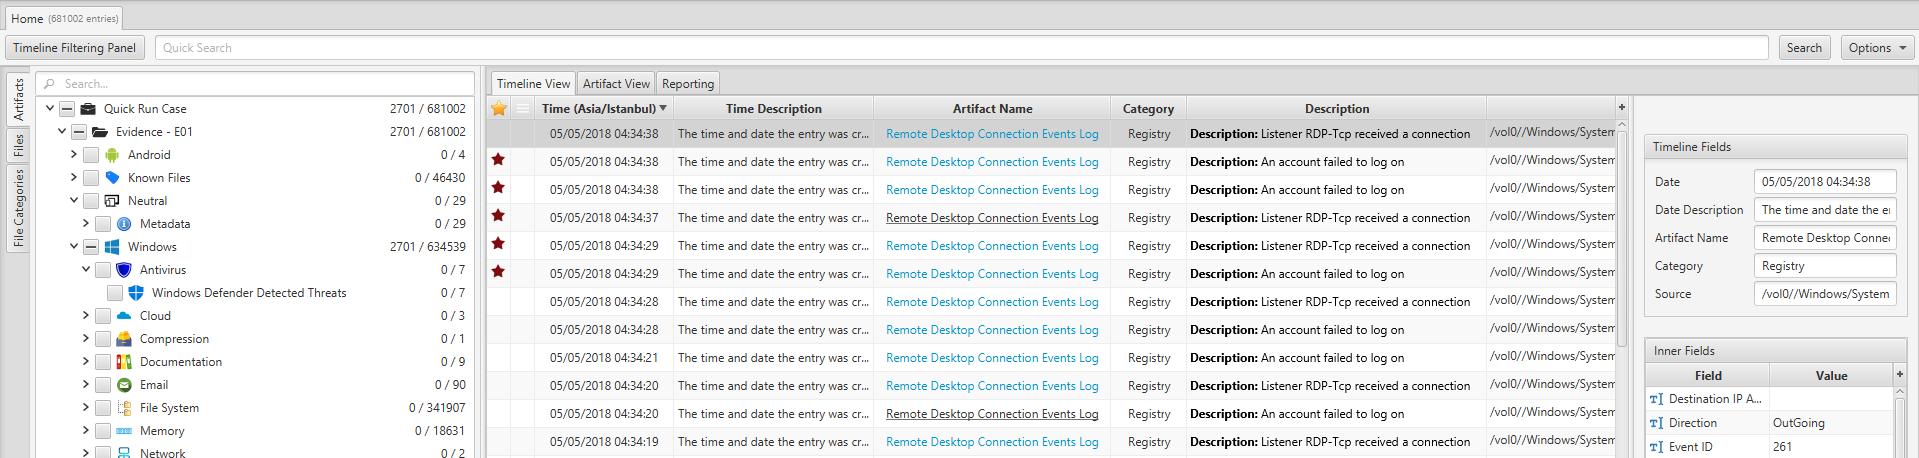Click the Known Files tag icon
The width and height of the screenshot is (1919, 458).
[x=112, y=178]
